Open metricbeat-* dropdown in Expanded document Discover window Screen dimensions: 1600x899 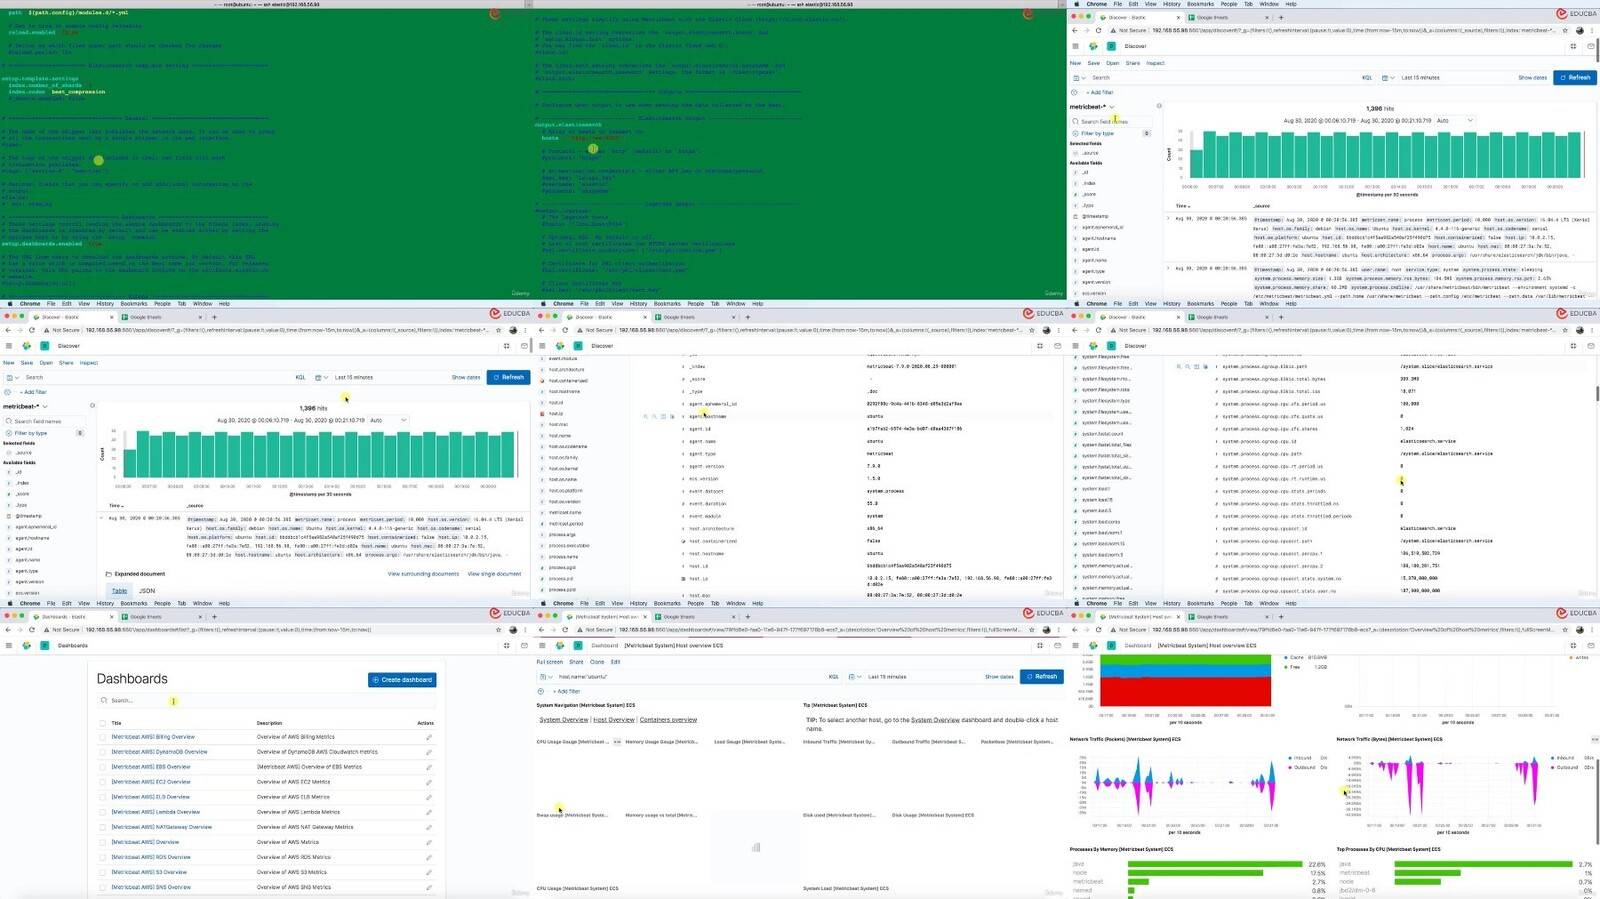pos(26,407)
